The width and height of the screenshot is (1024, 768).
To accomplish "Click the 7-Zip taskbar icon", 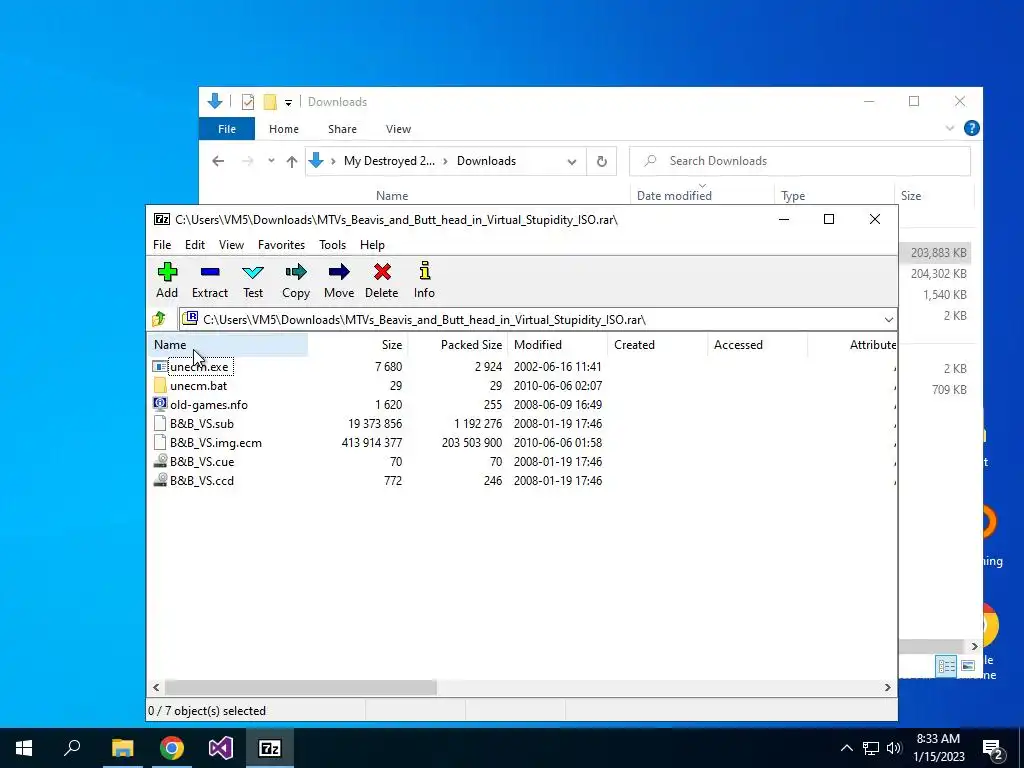I will click(x=270, y=748).
